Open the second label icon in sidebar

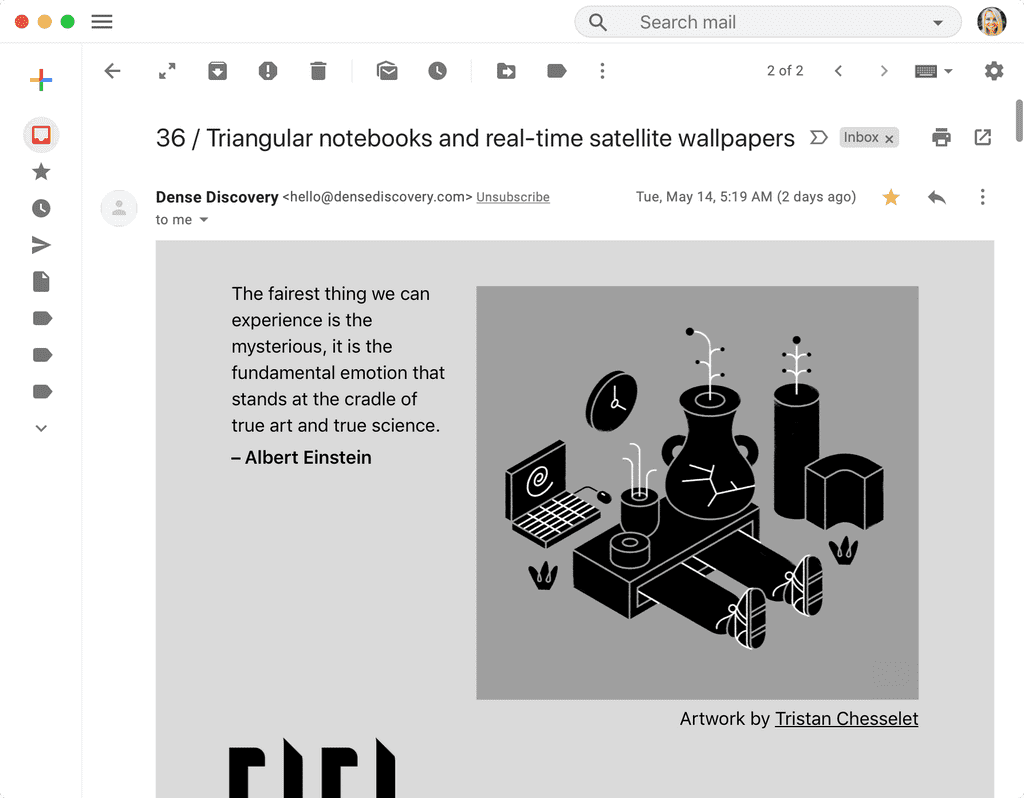42,355
